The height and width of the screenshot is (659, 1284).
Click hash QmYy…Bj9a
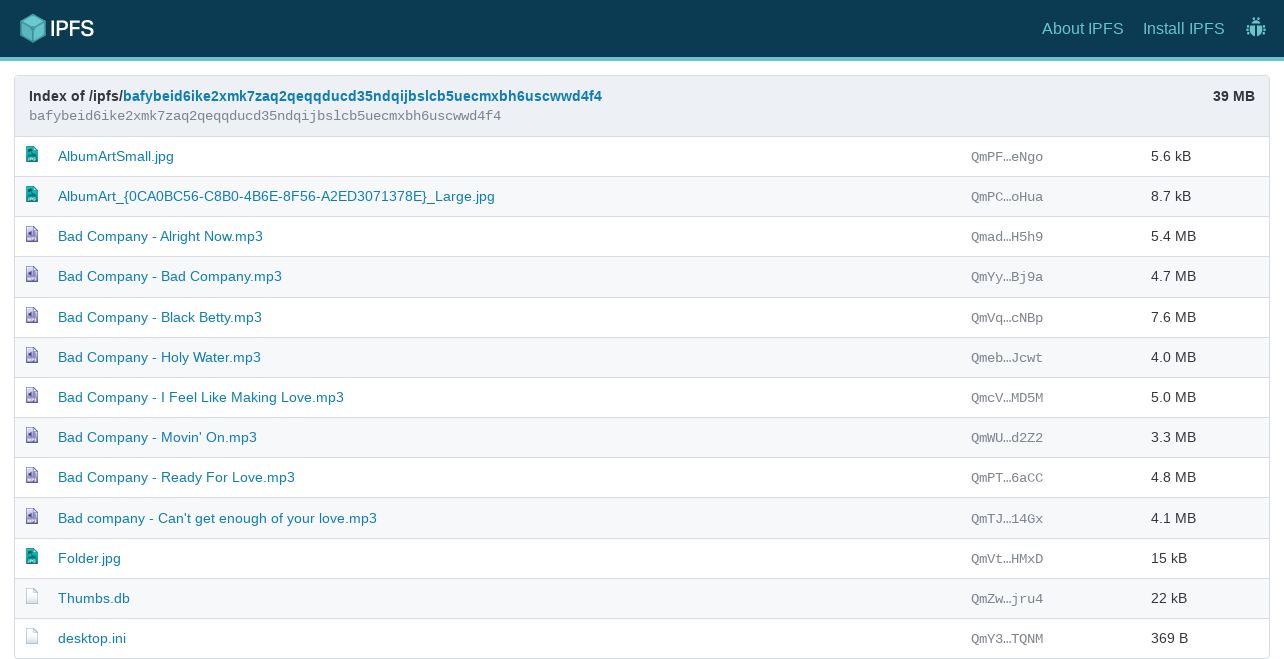(x=1007, y=277)
